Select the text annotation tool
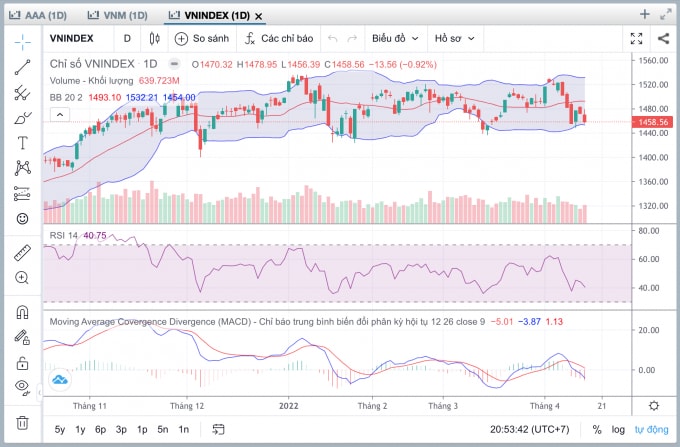680x447 pixels. tap(23, 143)
